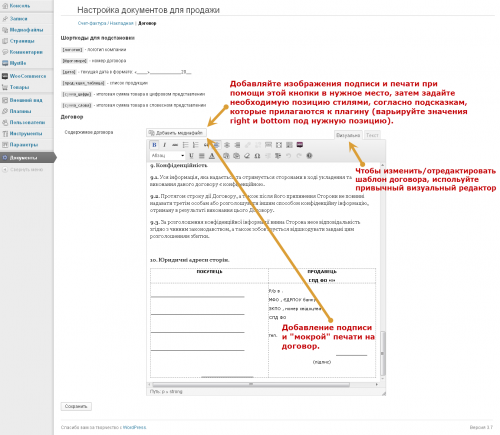
Task: Toggle the kitchen sink toolbar row
Action: (289, 145)
